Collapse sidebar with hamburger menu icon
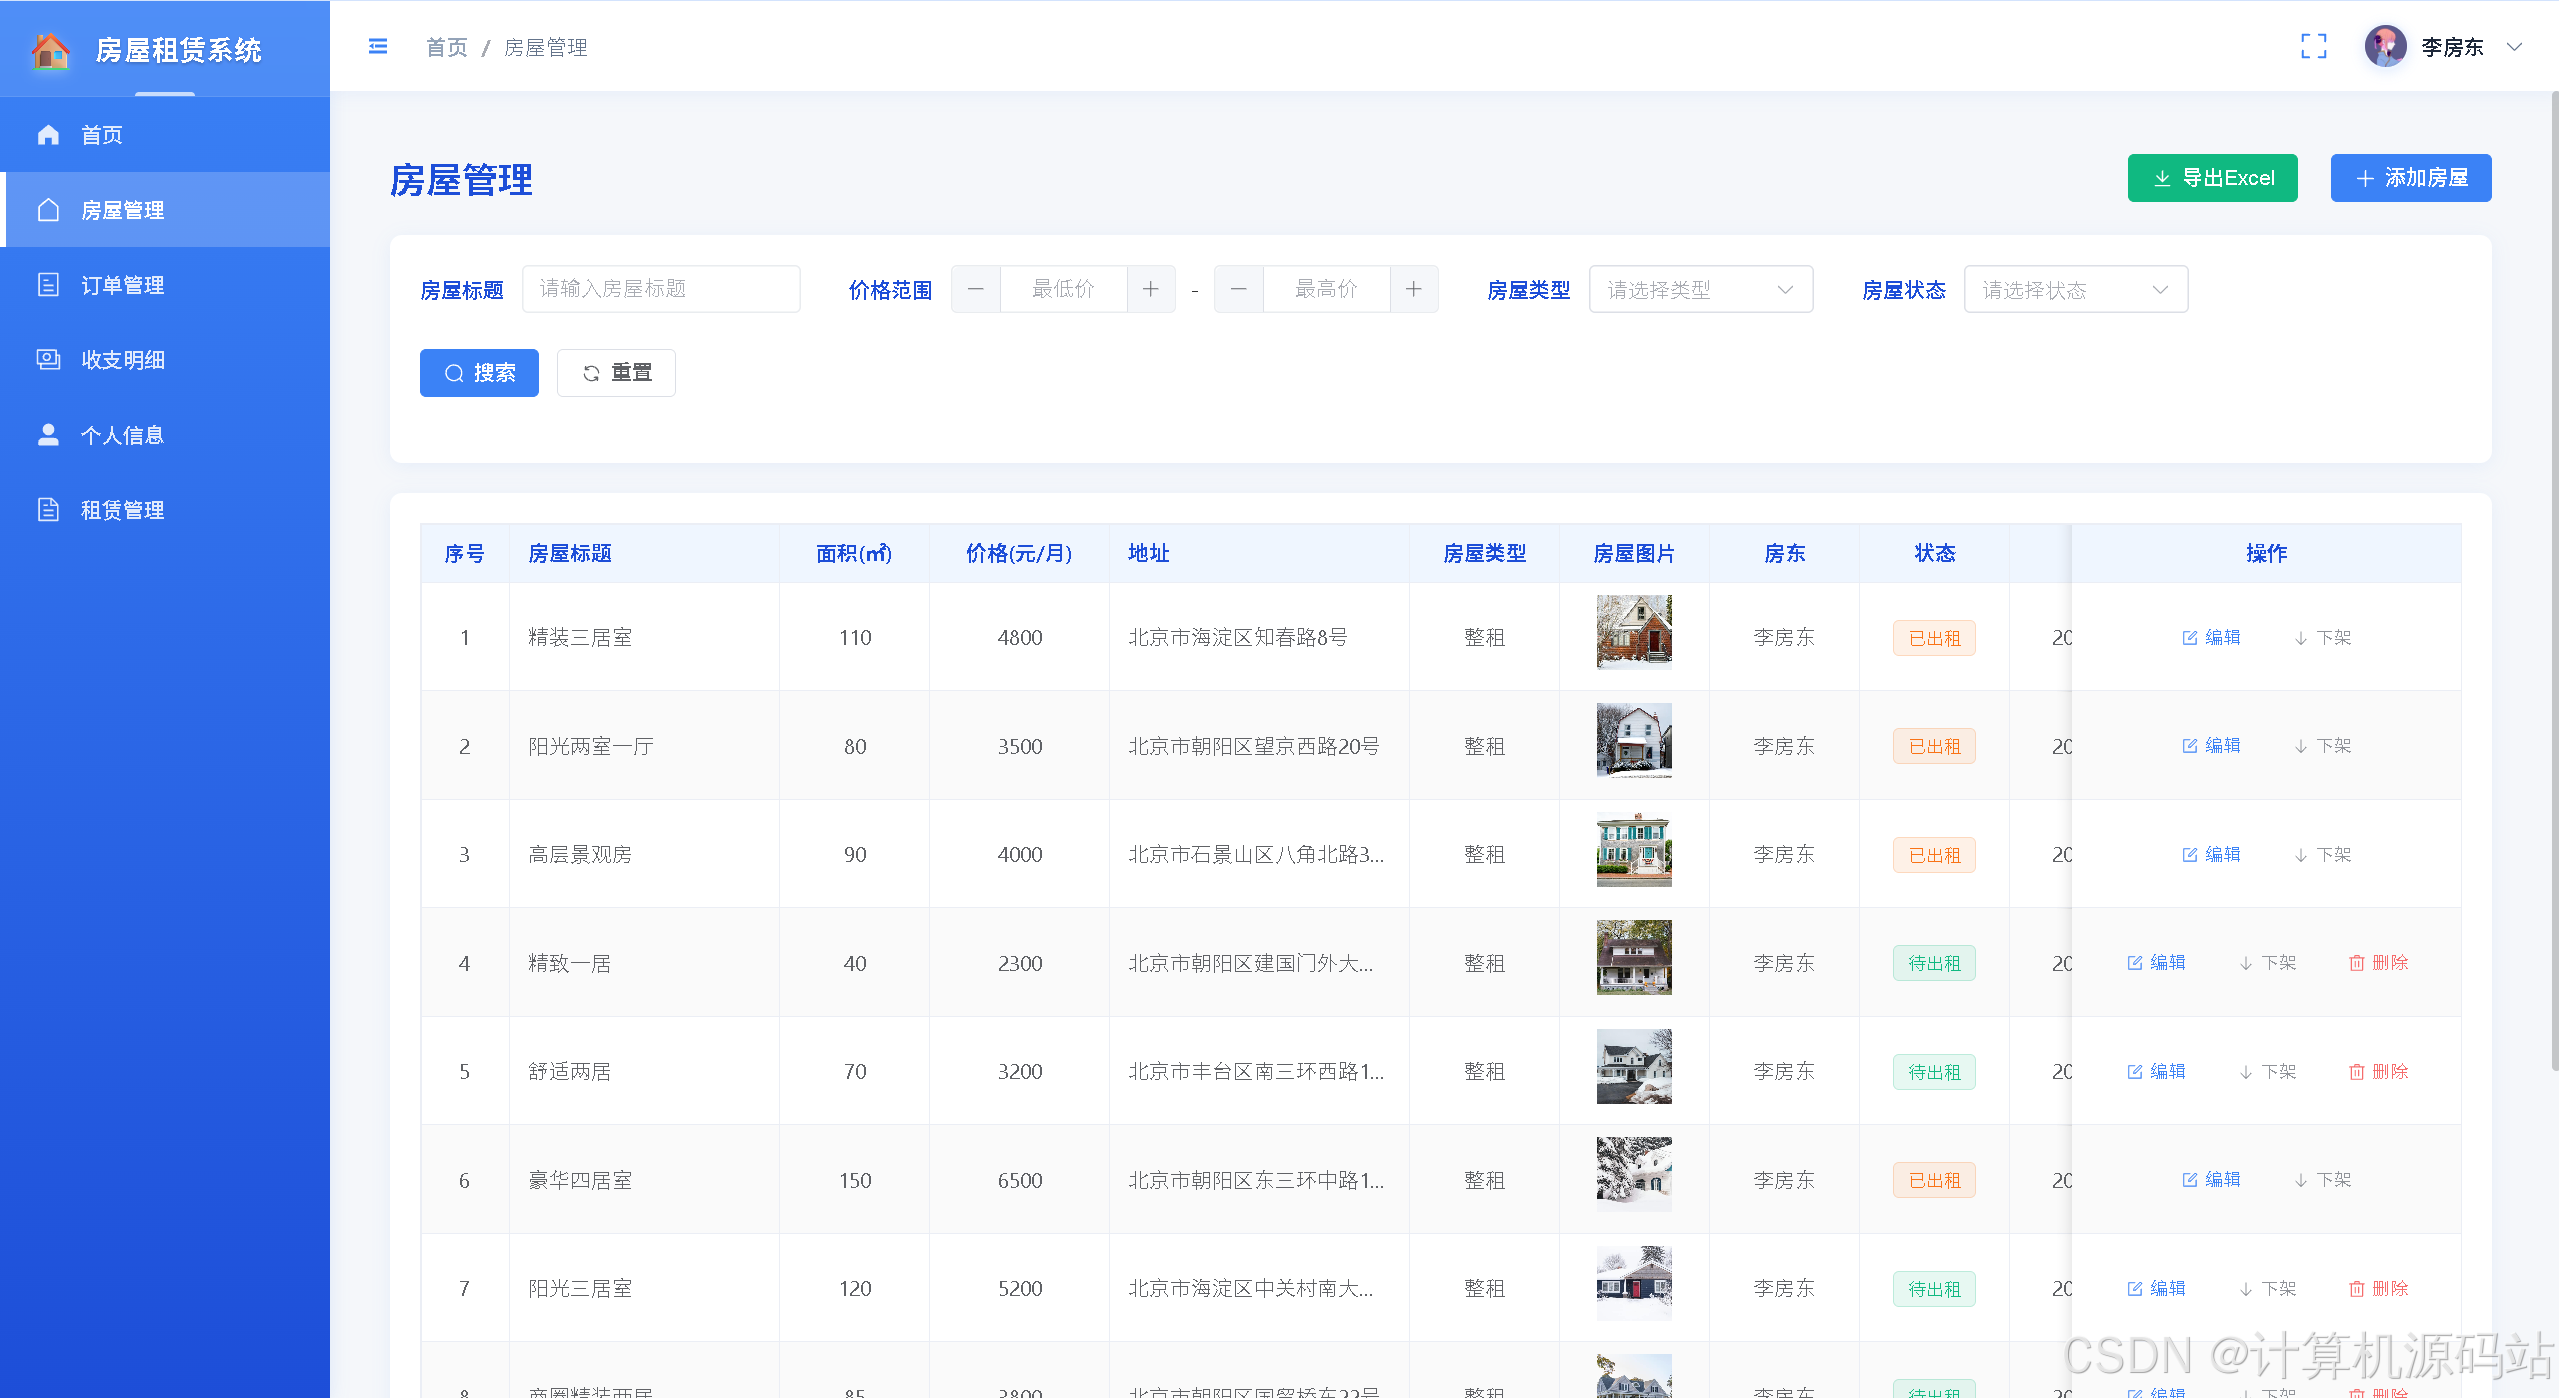Image resolution: width=2559 pixels, height=1398 pixels. tap(377, 47)
